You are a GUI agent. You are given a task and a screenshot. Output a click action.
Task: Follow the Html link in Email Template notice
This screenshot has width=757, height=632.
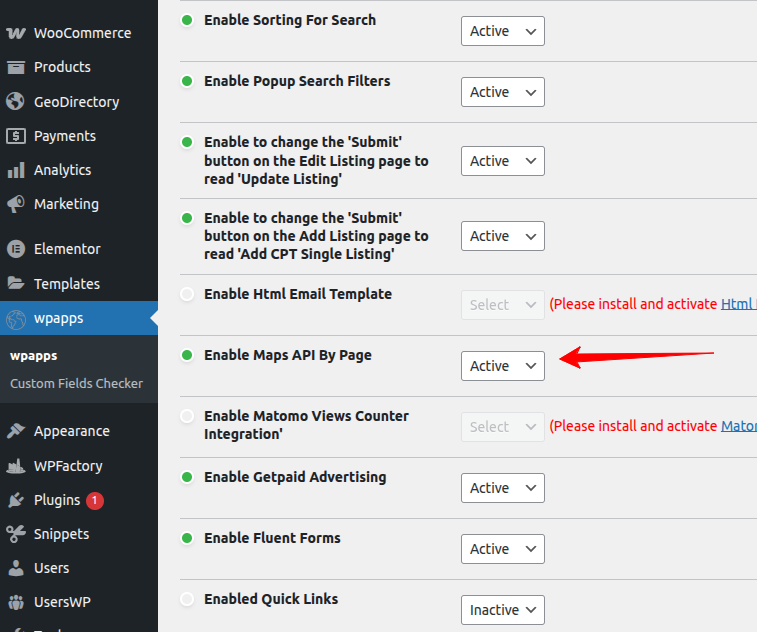(x=738, y=304)
